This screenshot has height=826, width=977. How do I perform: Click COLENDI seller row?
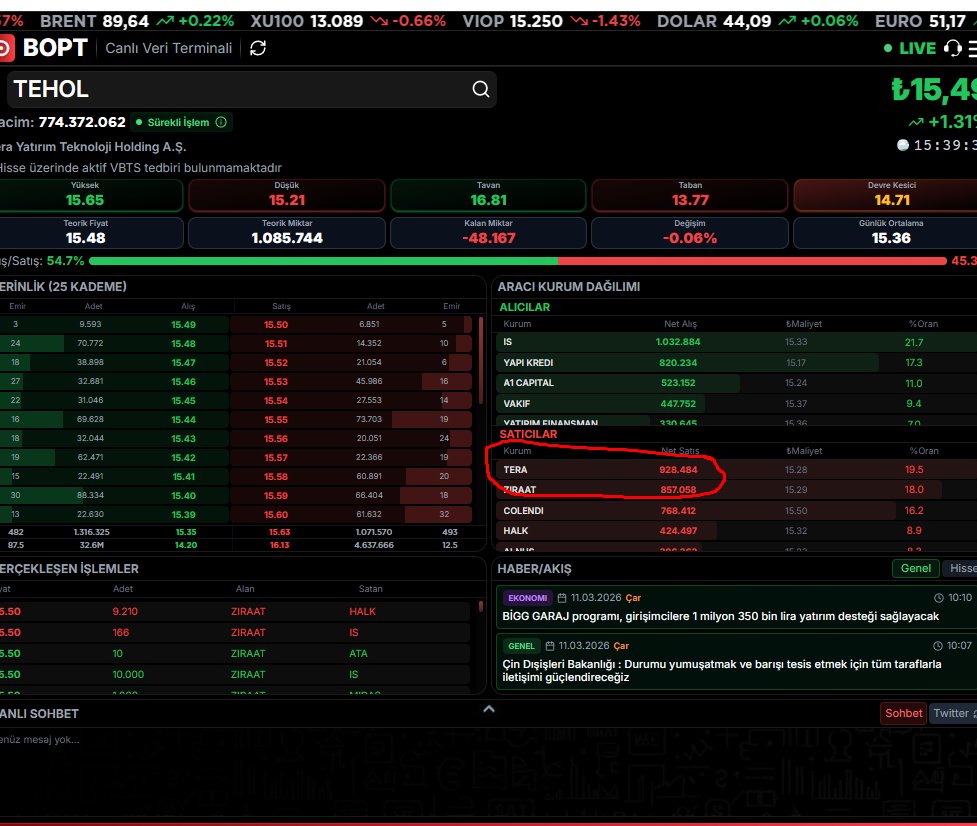(736, 511)
